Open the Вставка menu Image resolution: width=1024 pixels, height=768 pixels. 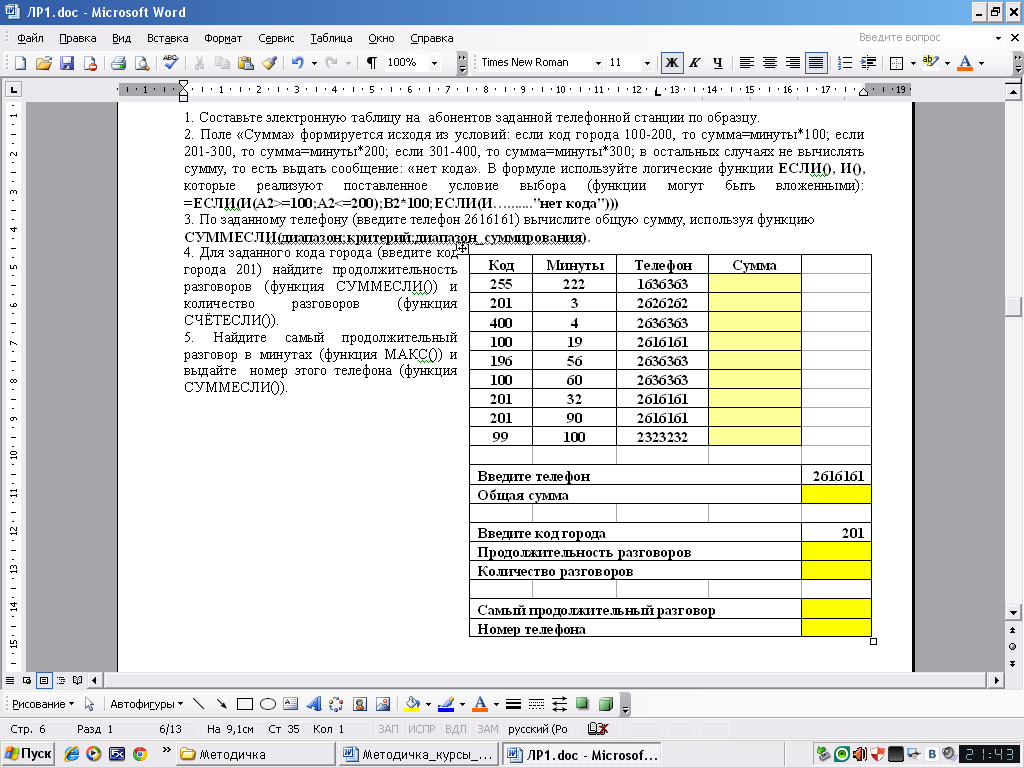167,38
